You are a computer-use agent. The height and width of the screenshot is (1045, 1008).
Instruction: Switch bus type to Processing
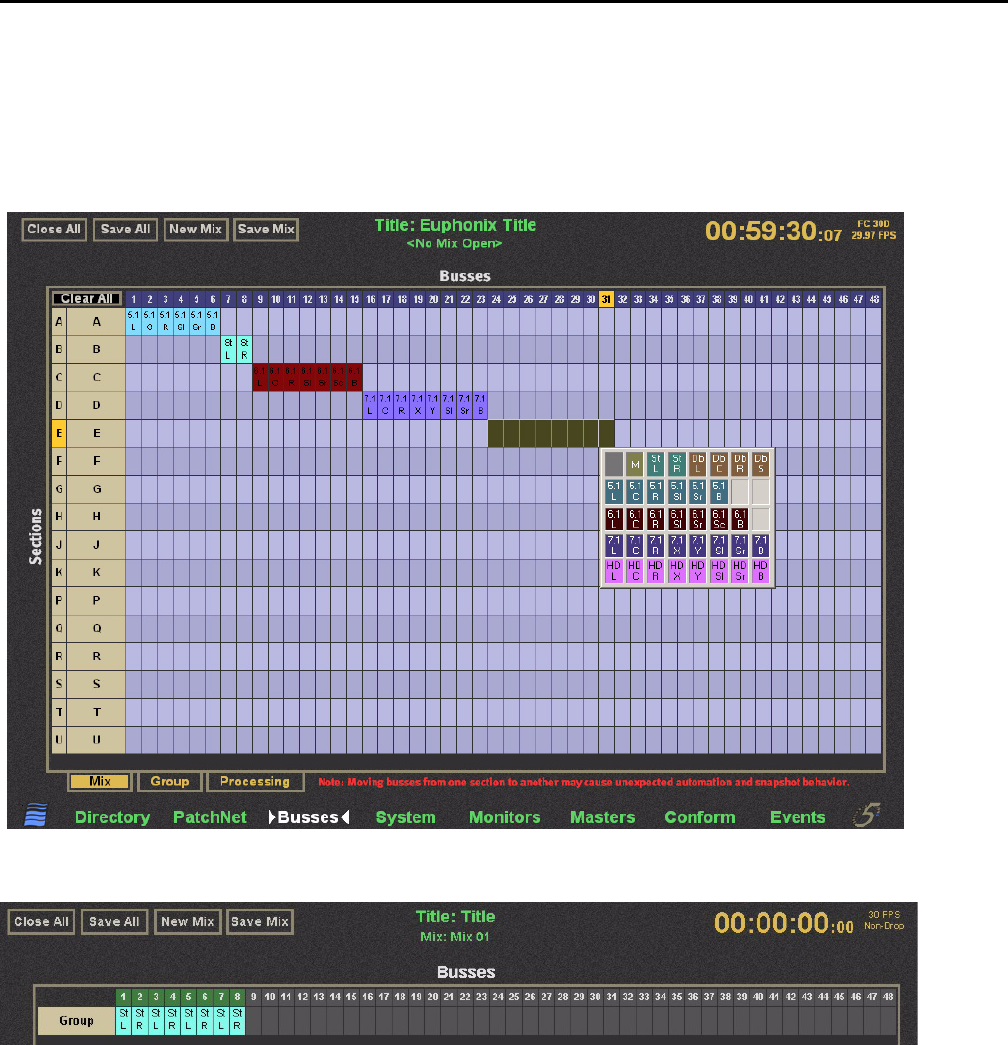pos(255,781)
